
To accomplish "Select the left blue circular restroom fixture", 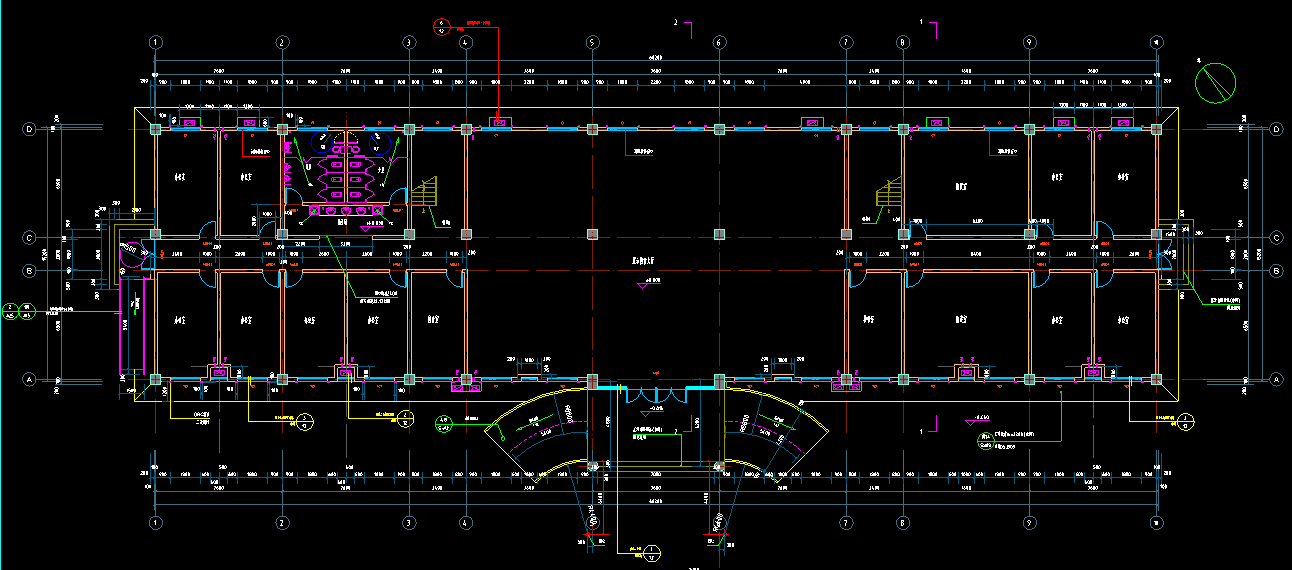I will pos(324,141).
